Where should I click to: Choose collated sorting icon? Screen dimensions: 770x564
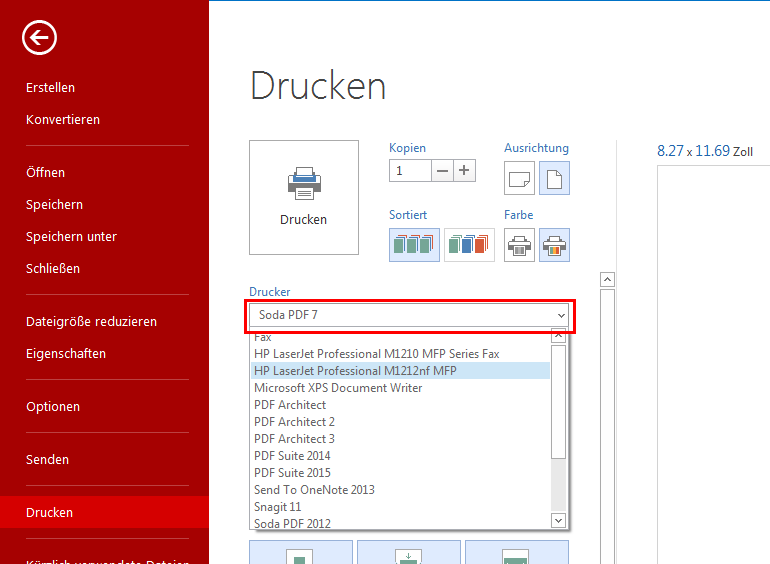pos(413,245)
